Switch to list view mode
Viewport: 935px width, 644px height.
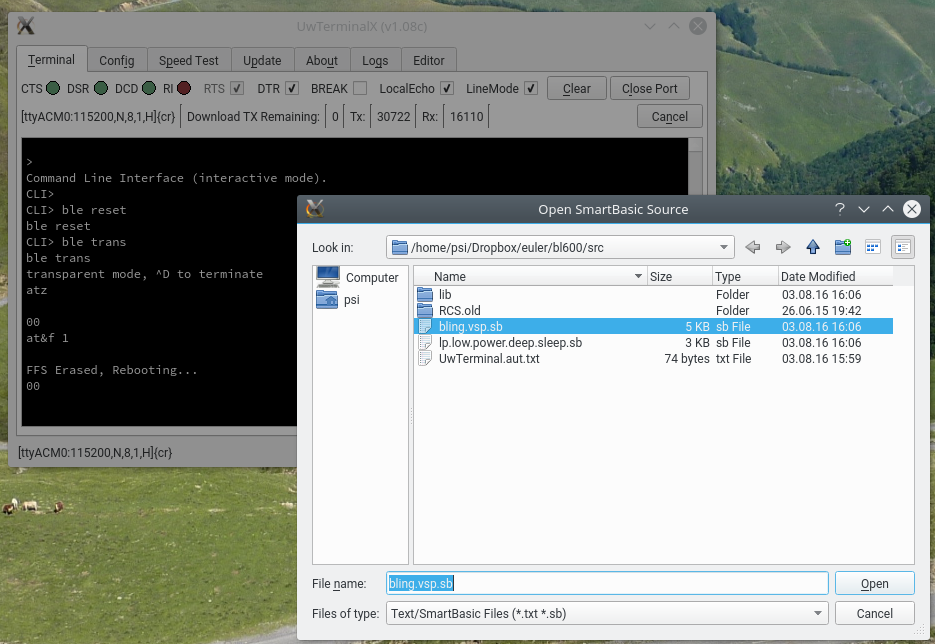point(872,247)
